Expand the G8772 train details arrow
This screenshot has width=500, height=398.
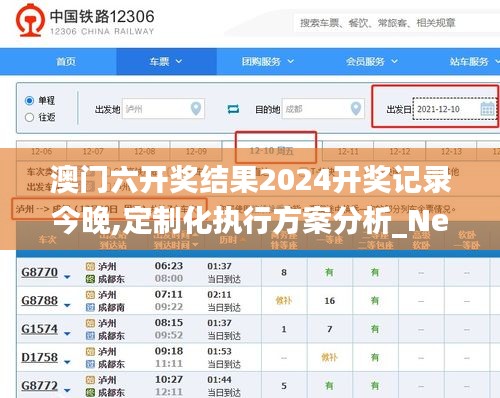pos(67,390)
